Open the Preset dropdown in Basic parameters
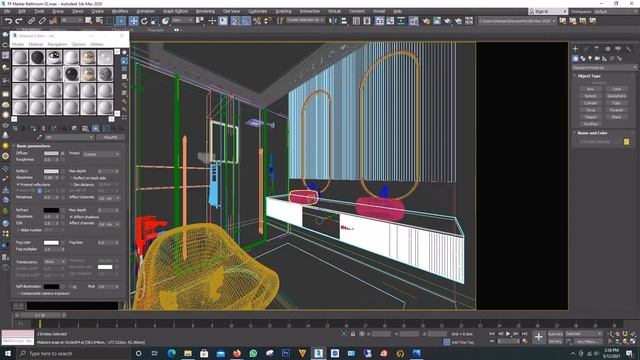The height and width of the screenshot is (360, 640). tap(101, 154)
